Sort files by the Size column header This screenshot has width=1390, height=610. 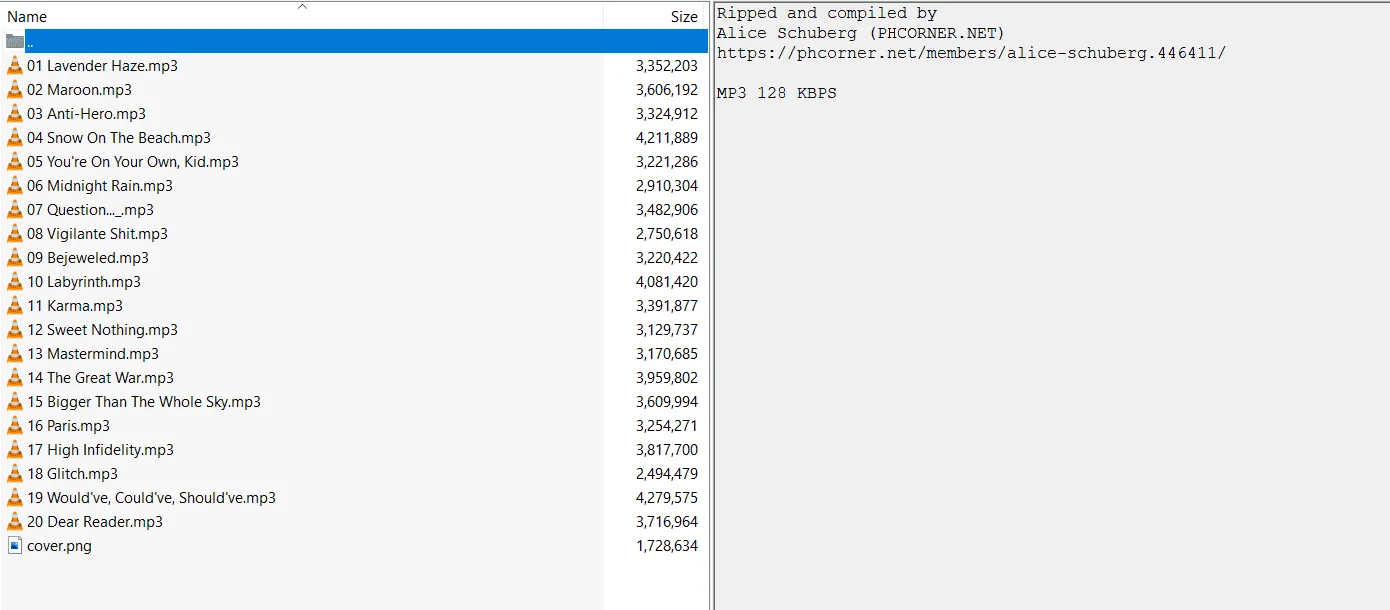[684, 17]
